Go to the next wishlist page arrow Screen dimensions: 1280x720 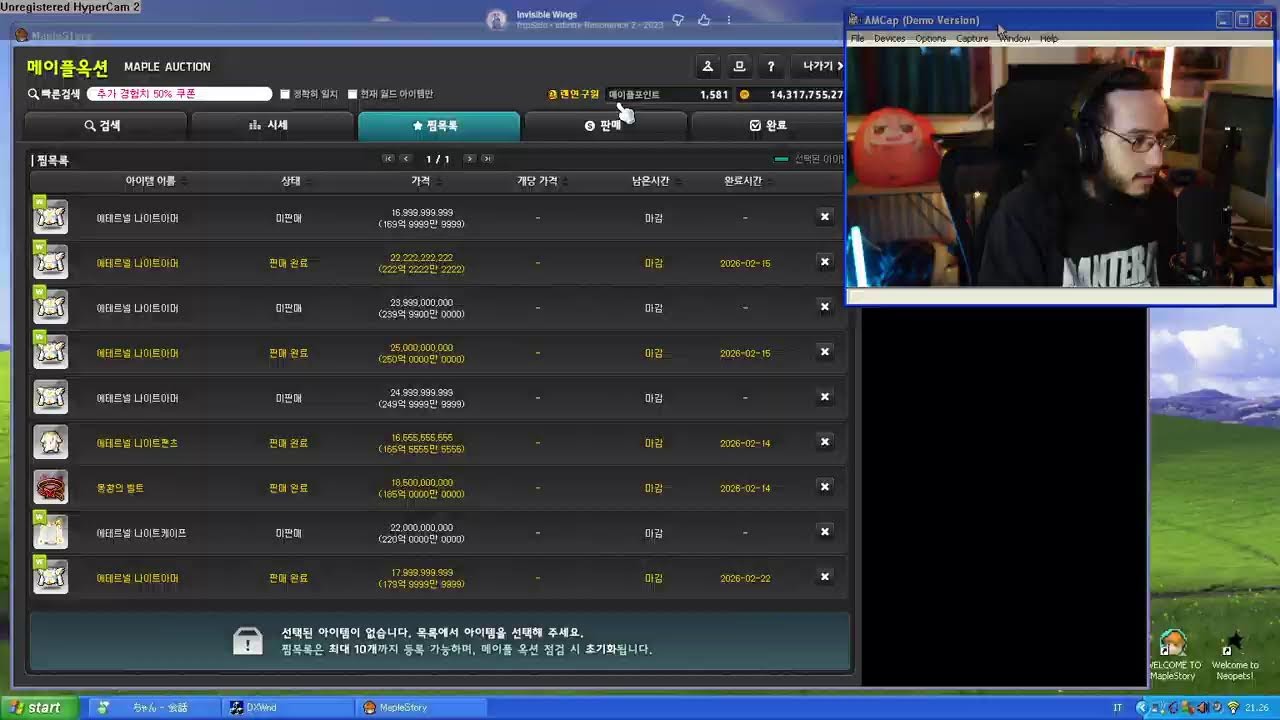coord(469,159)
